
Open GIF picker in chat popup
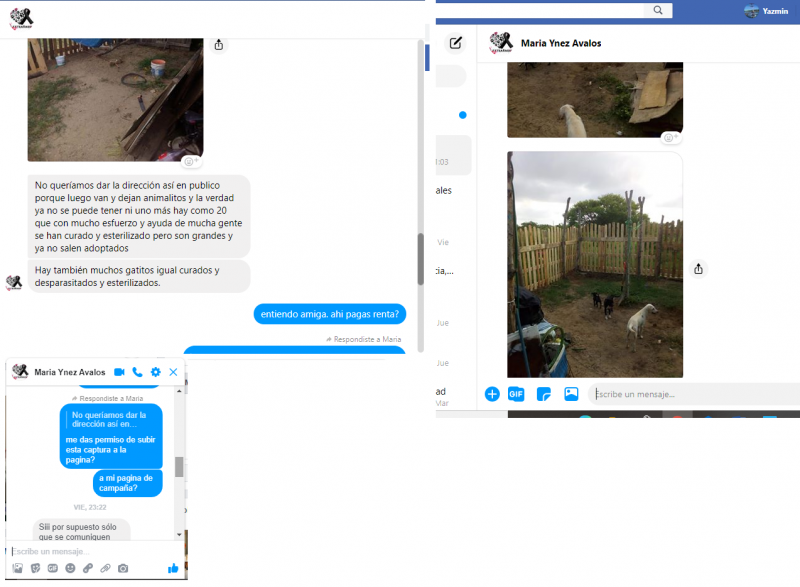pyautogui.click(x=53, y=568)
